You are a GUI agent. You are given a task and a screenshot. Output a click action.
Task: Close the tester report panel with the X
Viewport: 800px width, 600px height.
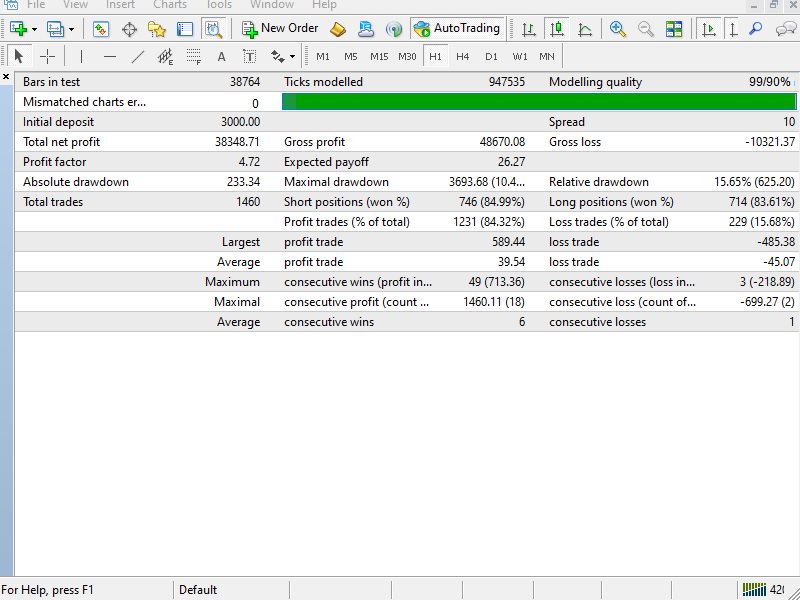(x=6, y=77)
